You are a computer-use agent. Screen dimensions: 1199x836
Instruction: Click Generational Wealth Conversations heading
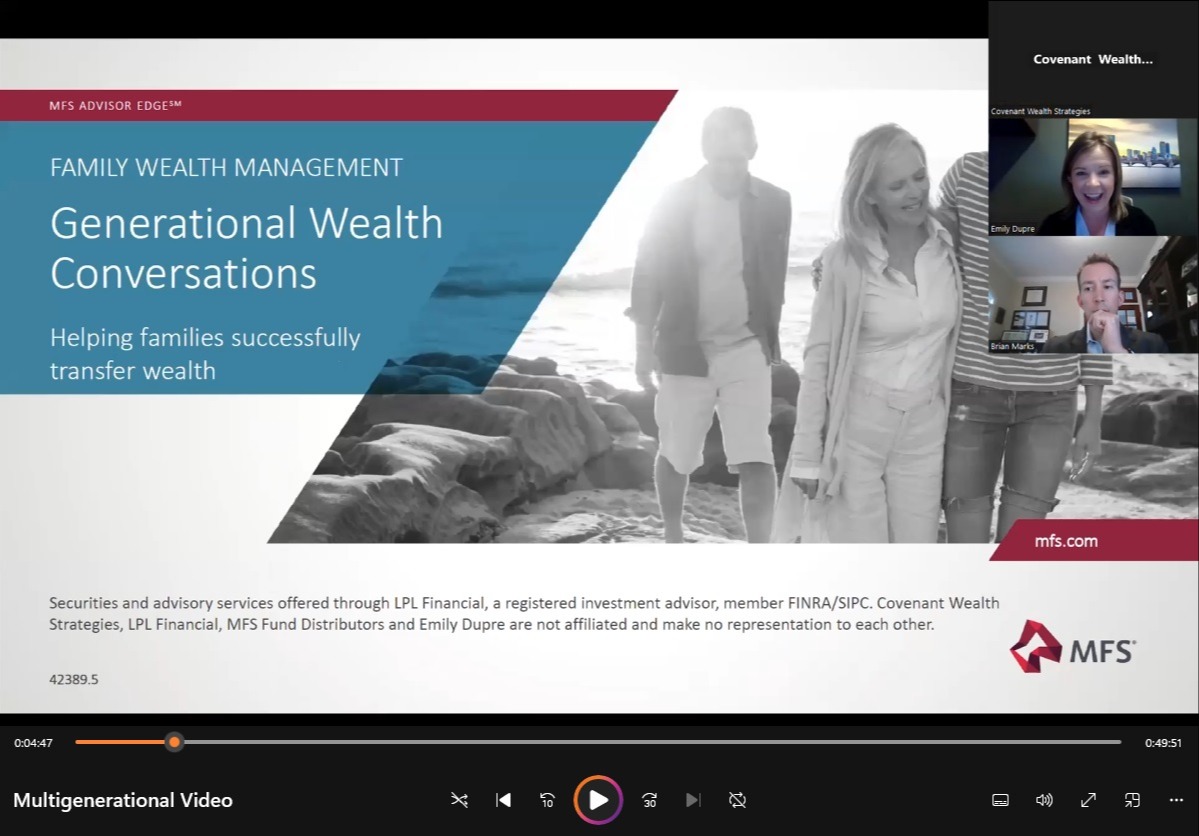(246, 248)
